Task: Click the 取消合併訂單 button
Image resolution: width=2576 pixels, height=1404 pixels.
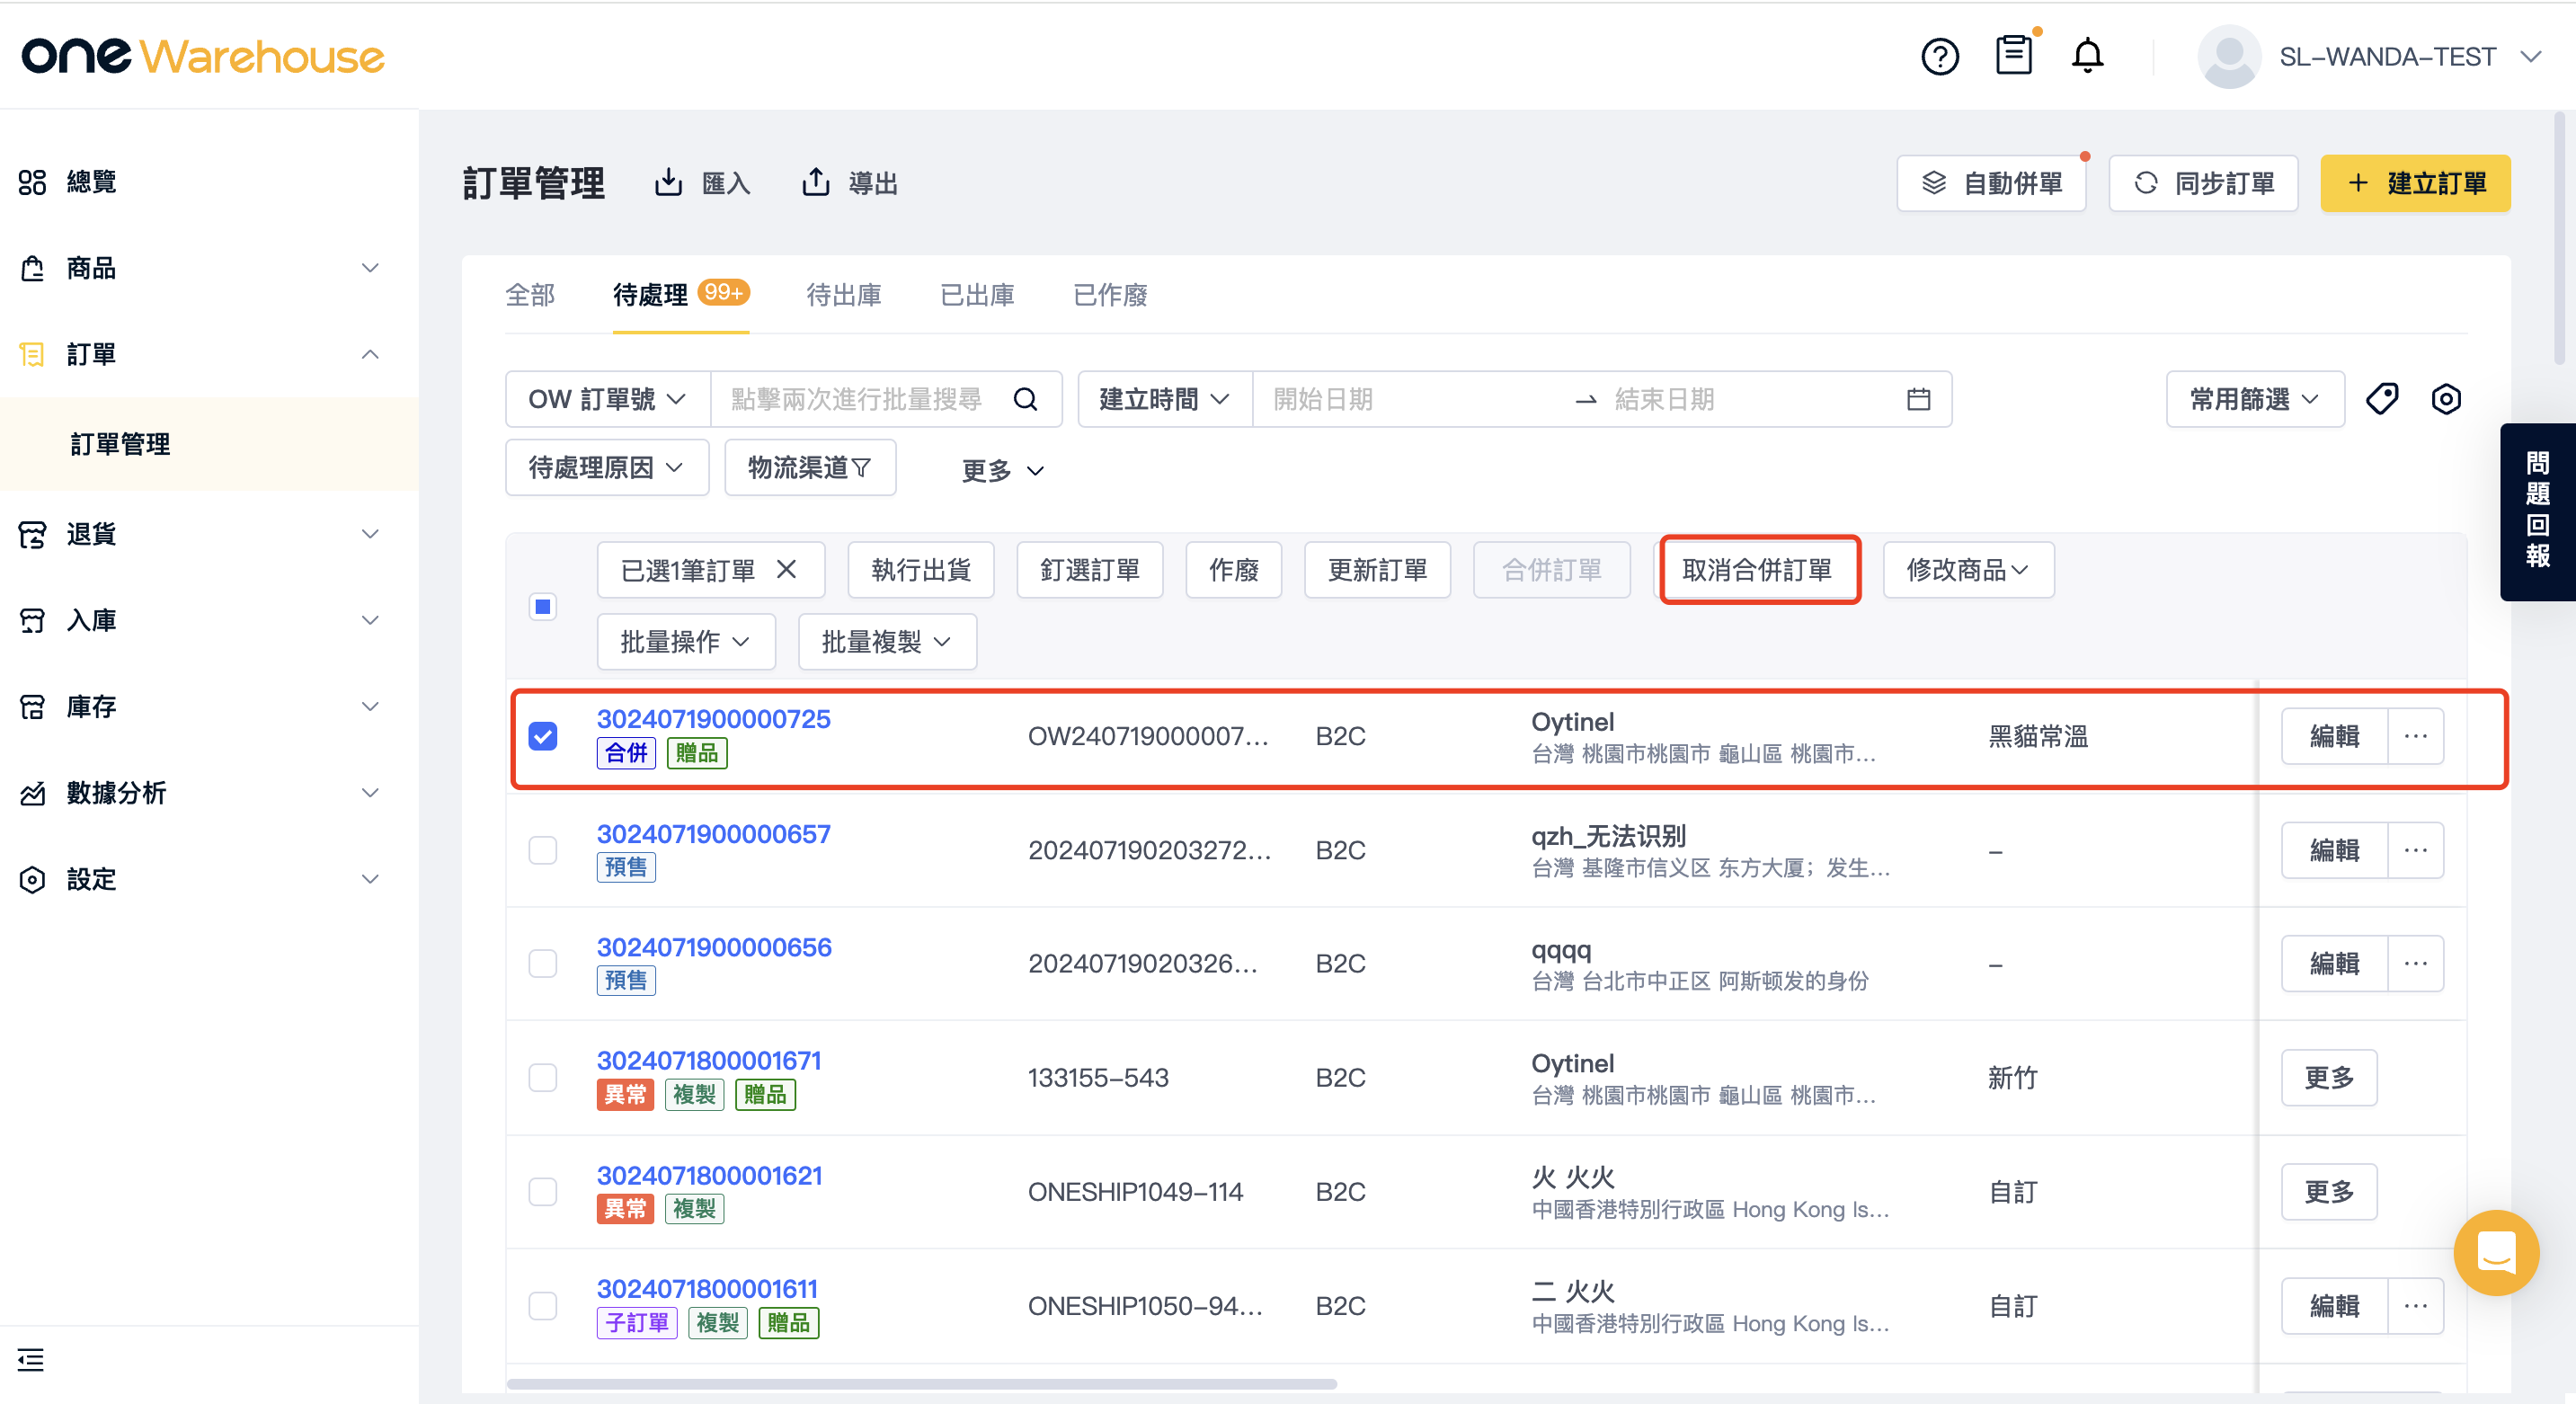Action: (x=1759, y=570)
